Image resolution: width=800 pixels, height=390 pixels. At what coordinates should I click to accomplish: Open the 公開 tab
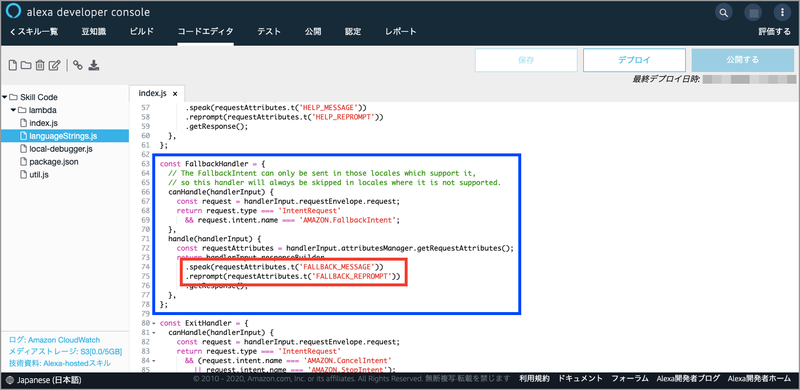pyautogui.click(x=313, y=32)
